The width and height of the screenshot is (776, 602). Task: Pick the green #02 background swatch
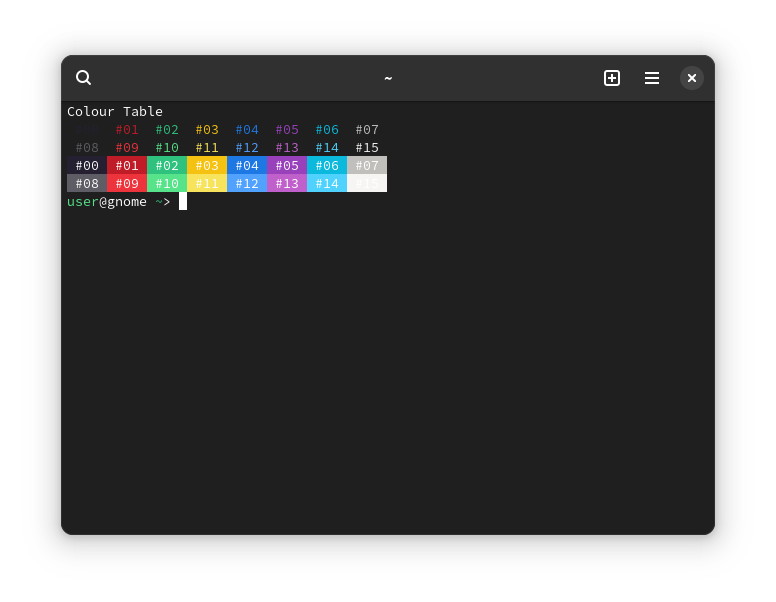[x=167, y=165]
